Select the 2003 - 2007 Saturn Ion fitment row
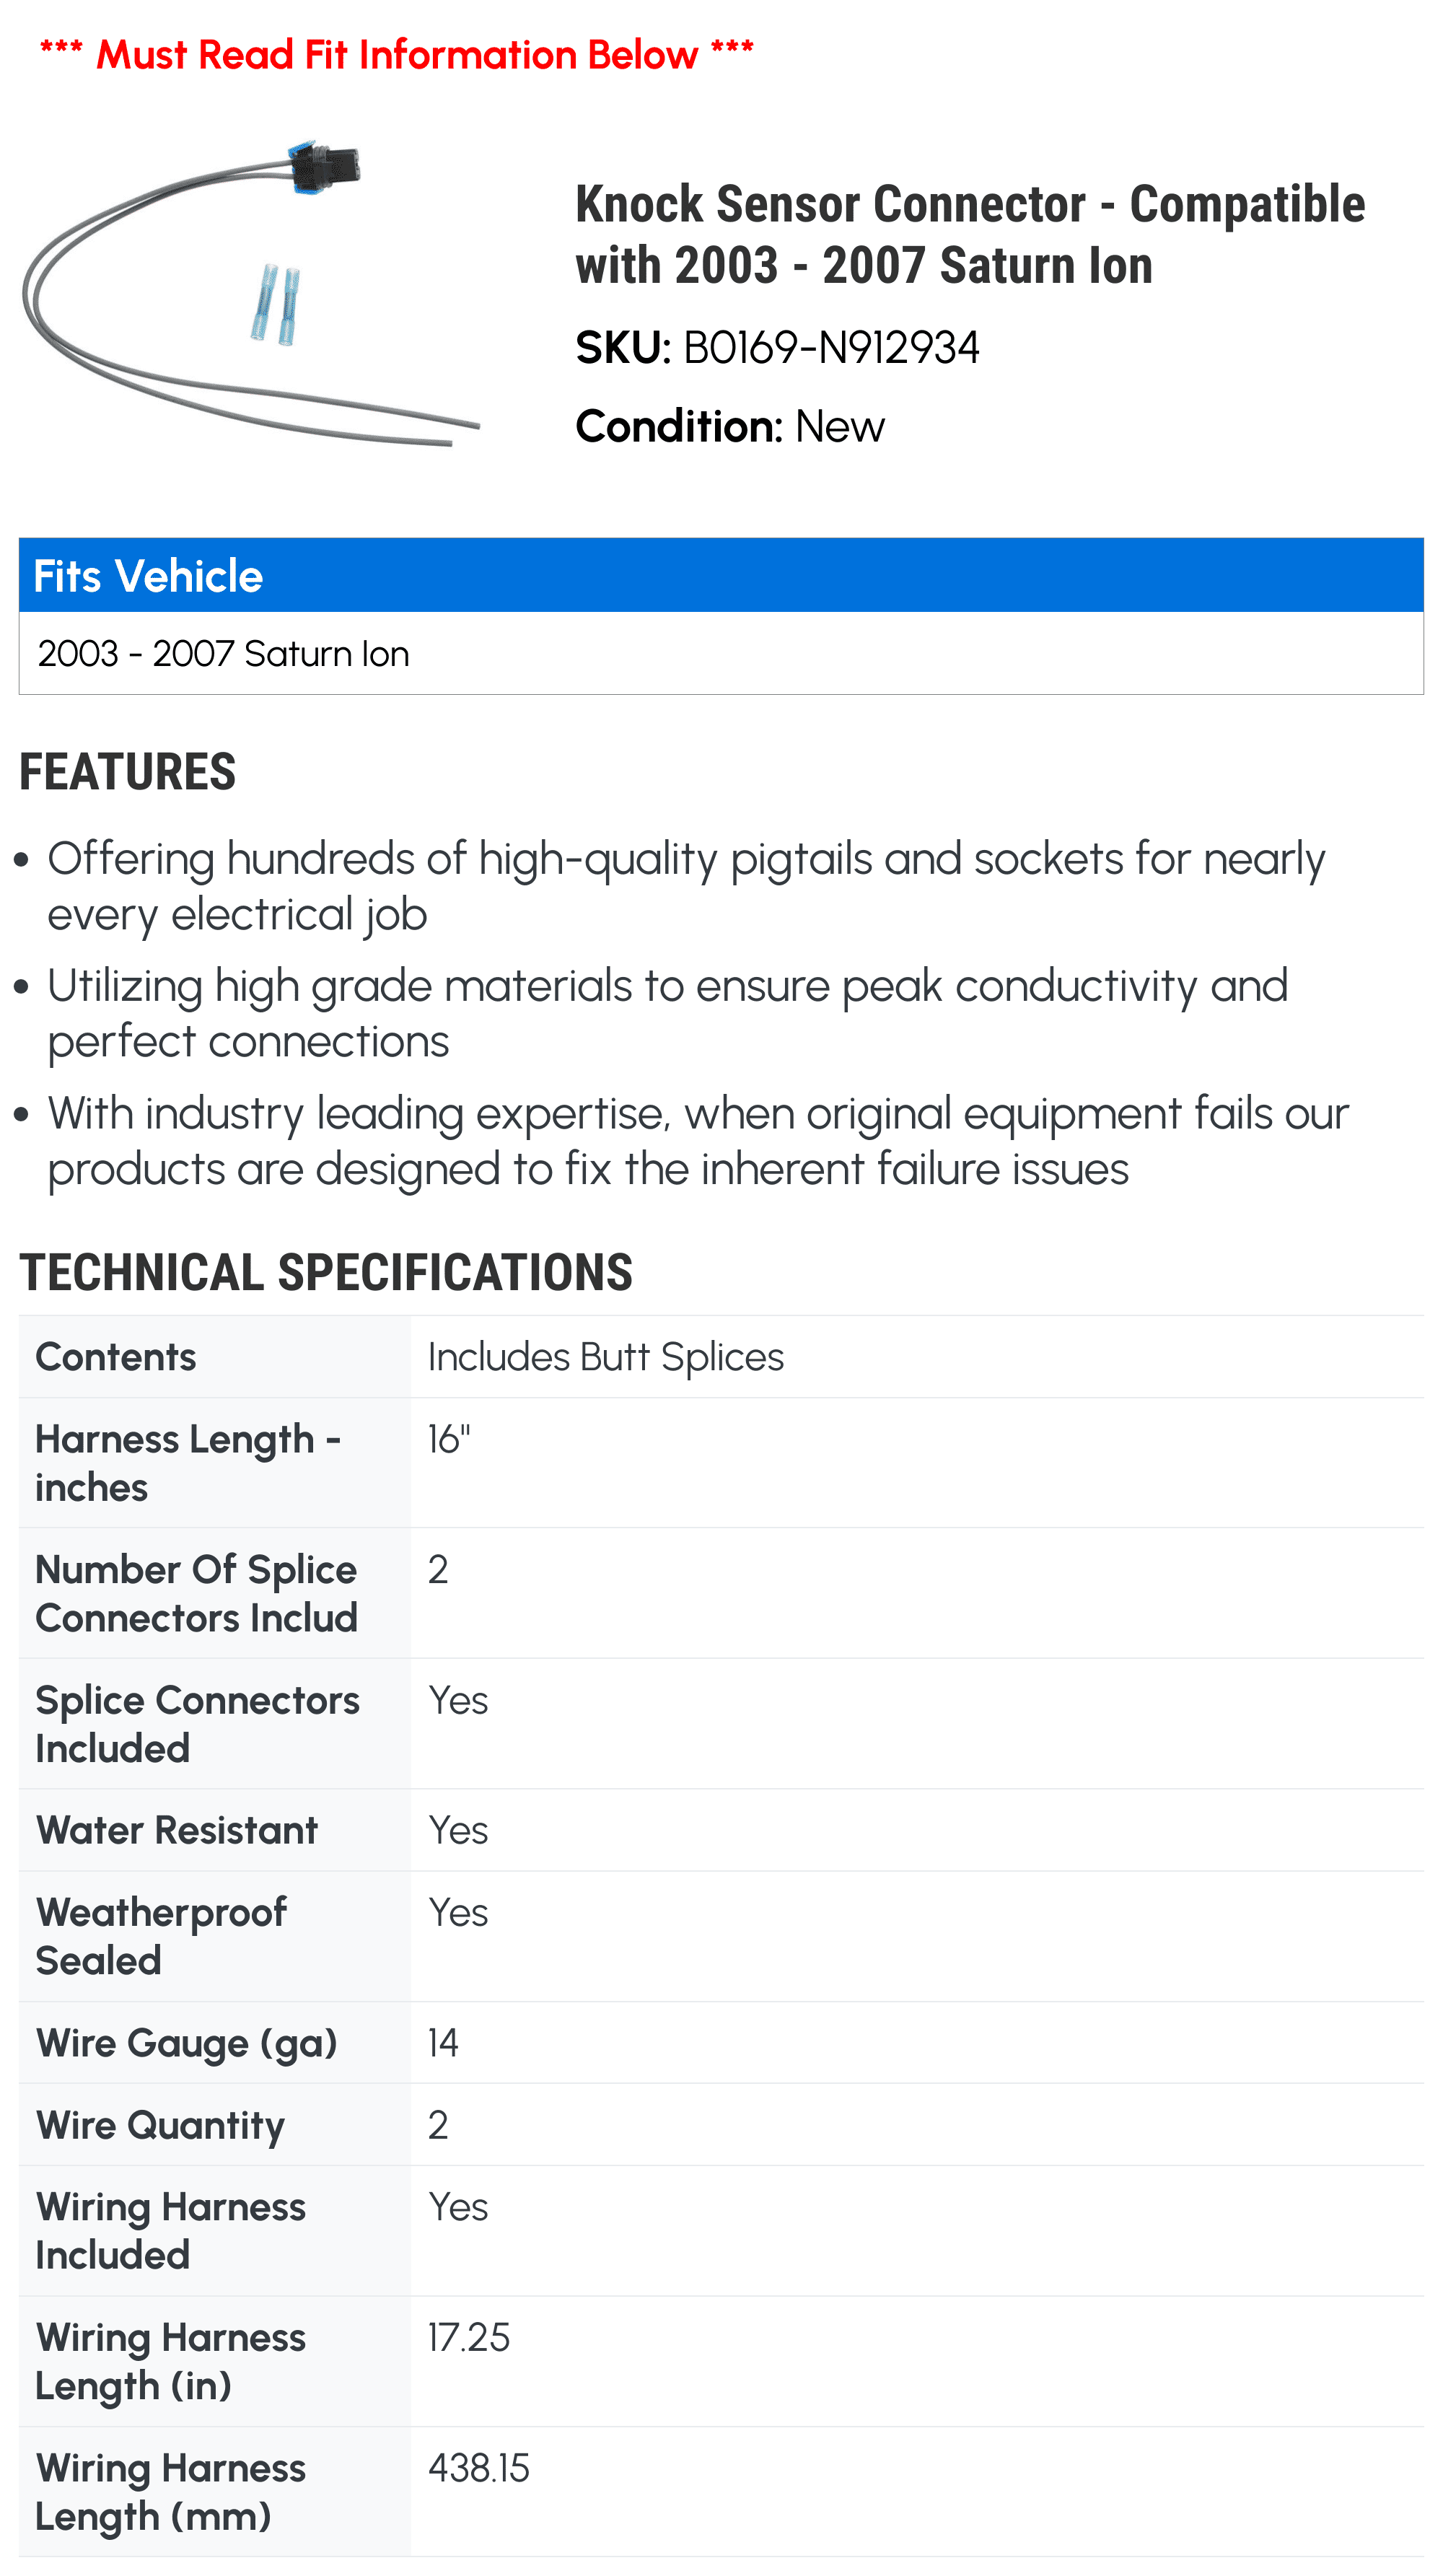Viewport: 1443px width, 2576px height. pos(721,653)
